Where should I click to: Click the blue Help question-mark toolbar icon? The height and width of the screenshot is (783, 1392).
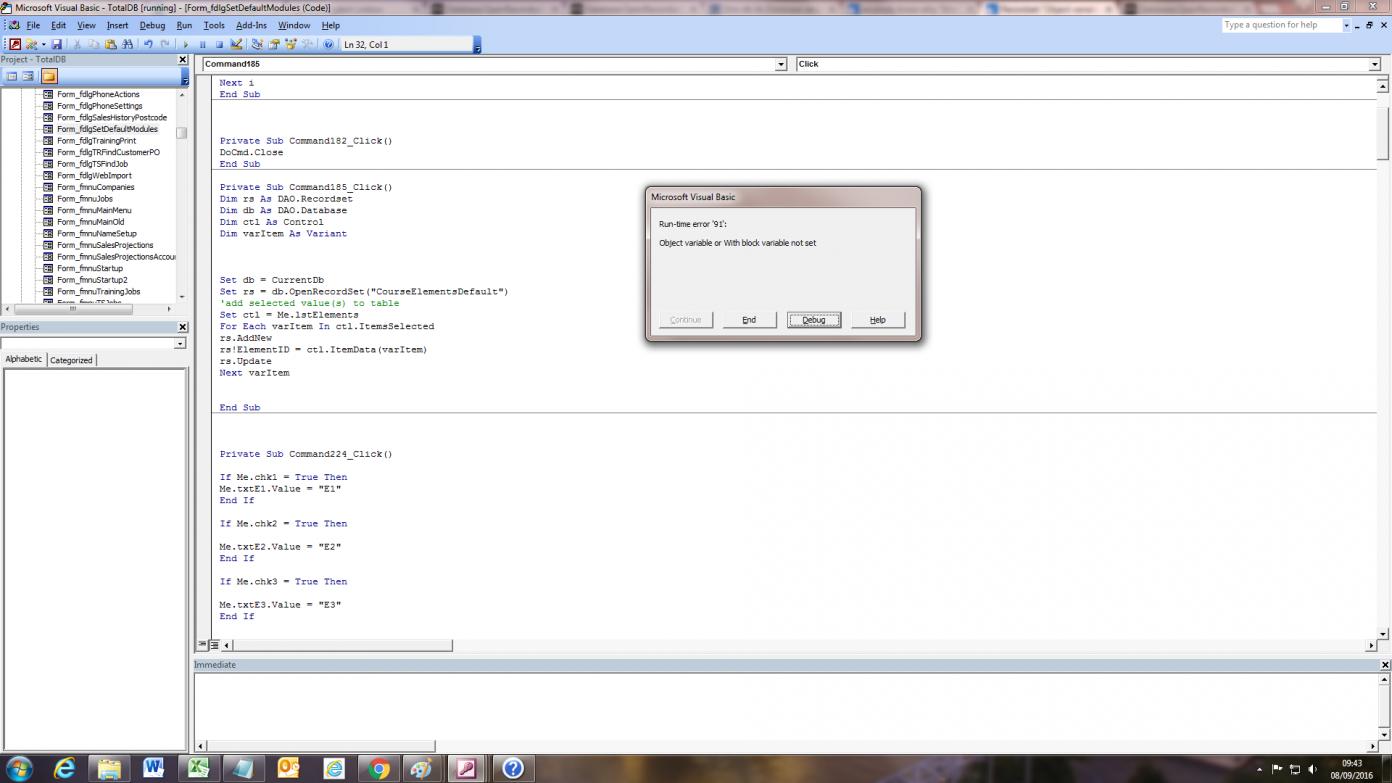click(328, 44)
